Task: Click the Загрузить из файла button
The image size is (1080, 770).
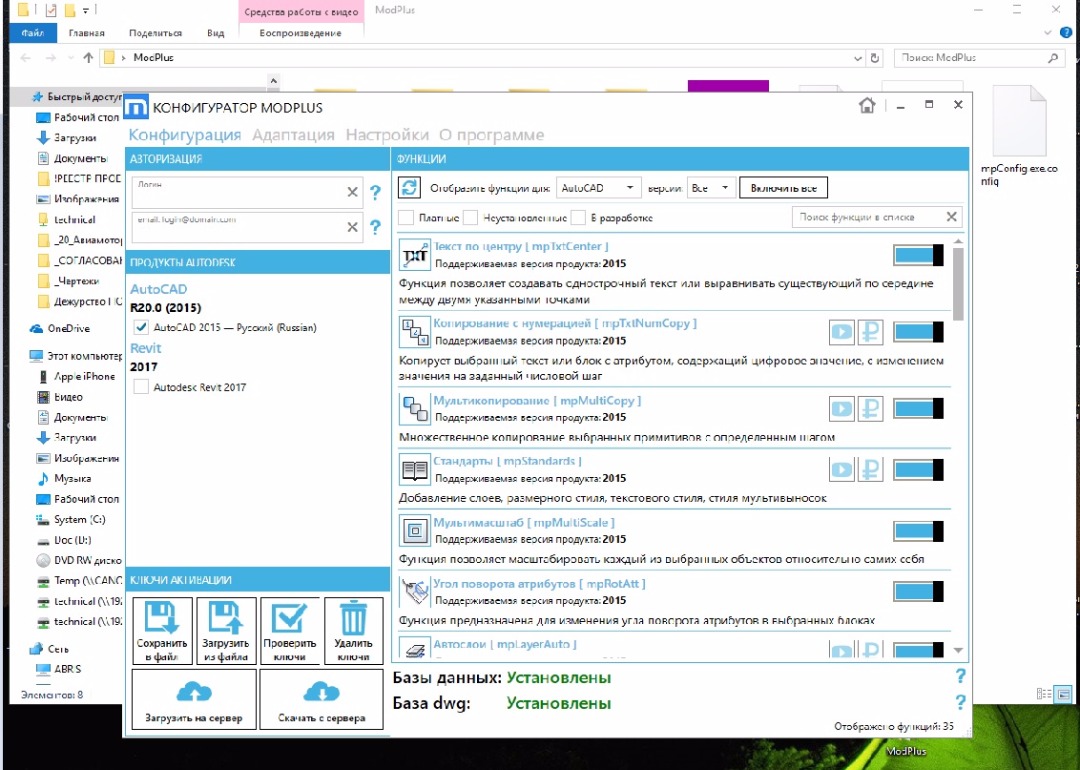Action: pos(226,631)
